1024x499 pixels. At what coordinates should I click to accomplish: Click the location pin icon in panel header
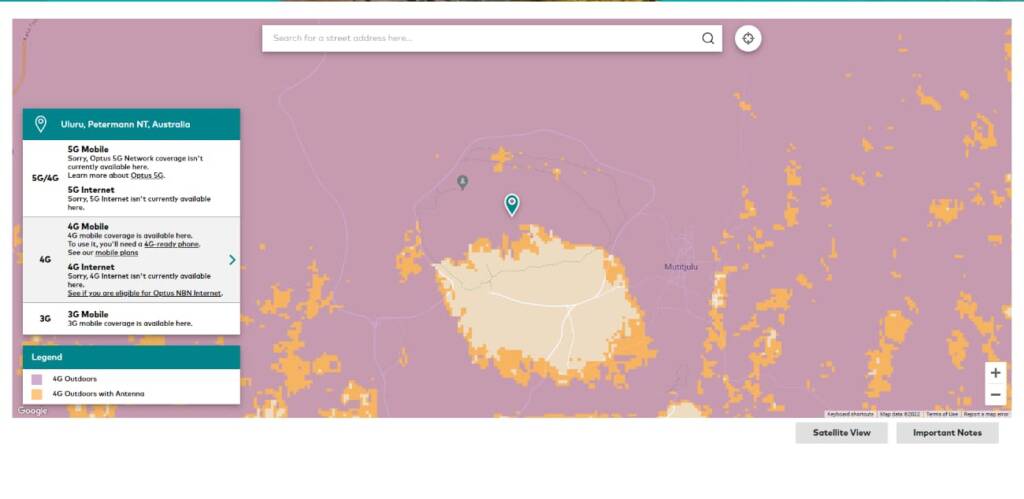(40, 124)
